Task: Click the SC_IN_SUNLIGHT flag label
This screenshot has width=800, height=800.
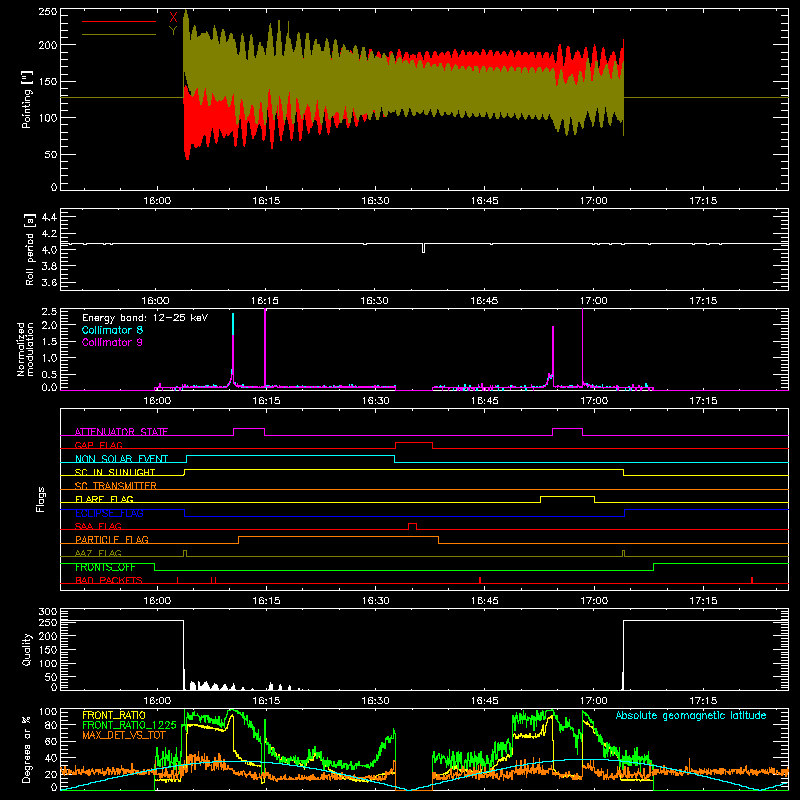Action: (115, 472)
